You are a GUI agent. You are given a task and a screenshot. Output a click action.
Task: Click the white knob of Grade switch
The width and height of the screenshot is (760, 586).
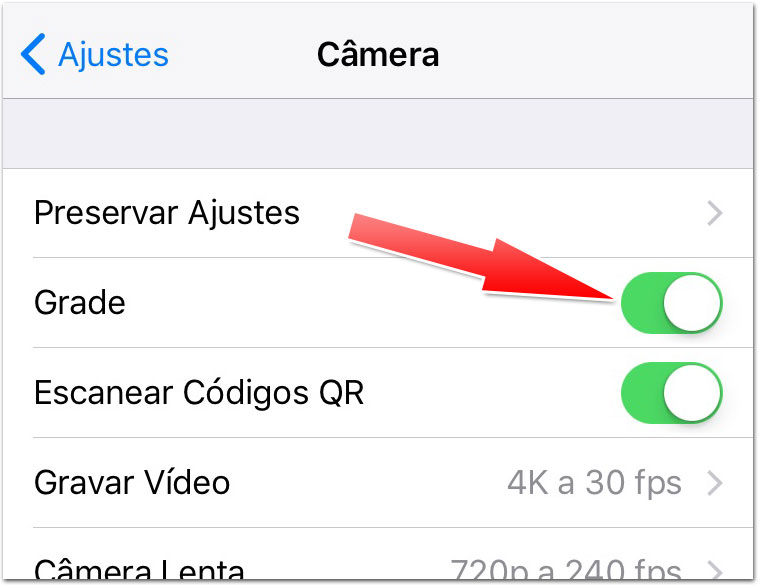coord(692,303)
